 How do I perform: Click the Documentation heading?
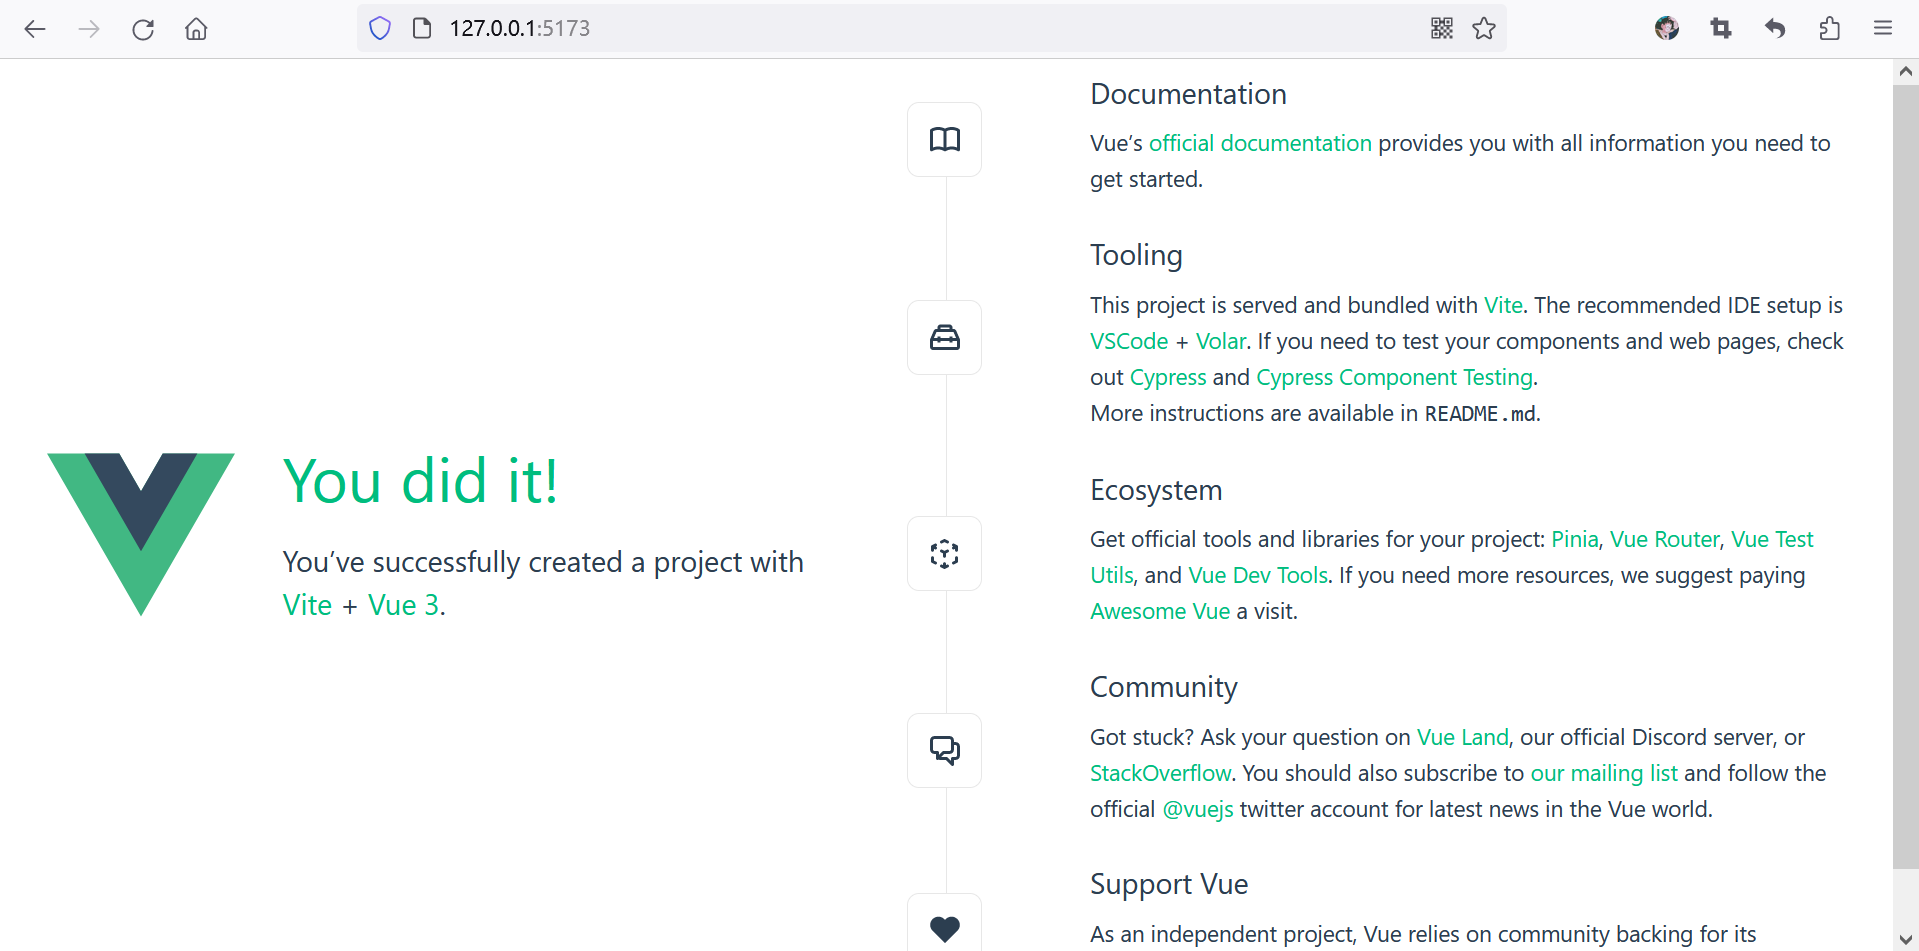point(1188,94)
